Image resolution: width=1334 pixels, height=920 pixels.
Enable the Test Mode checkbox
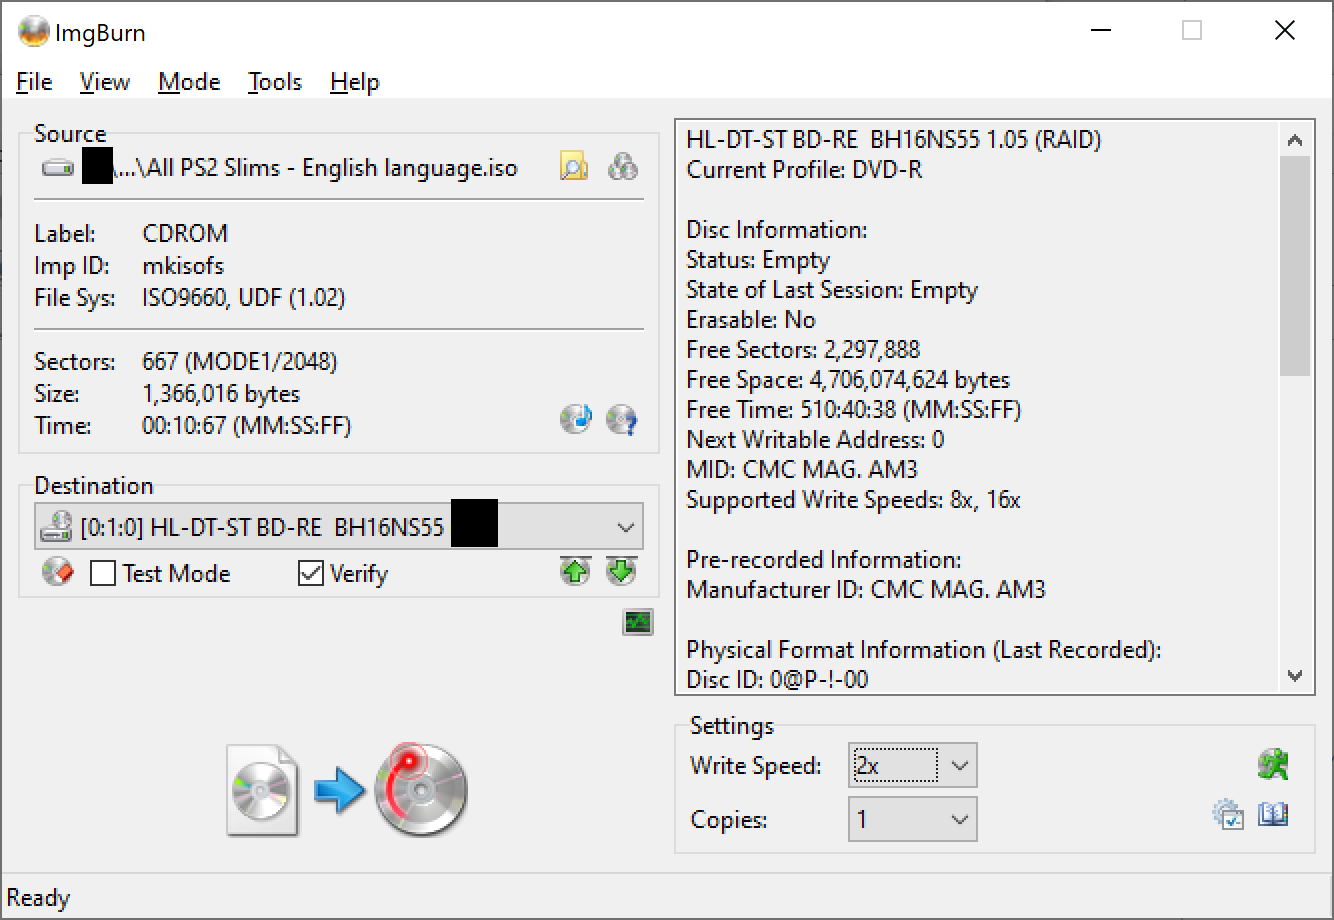pos(103,574)
